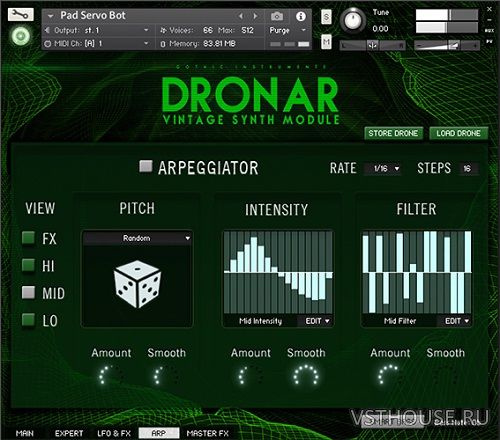500x440 pixels.
Task: Click the Tune value 0.00
Action: tap(380, 29)
